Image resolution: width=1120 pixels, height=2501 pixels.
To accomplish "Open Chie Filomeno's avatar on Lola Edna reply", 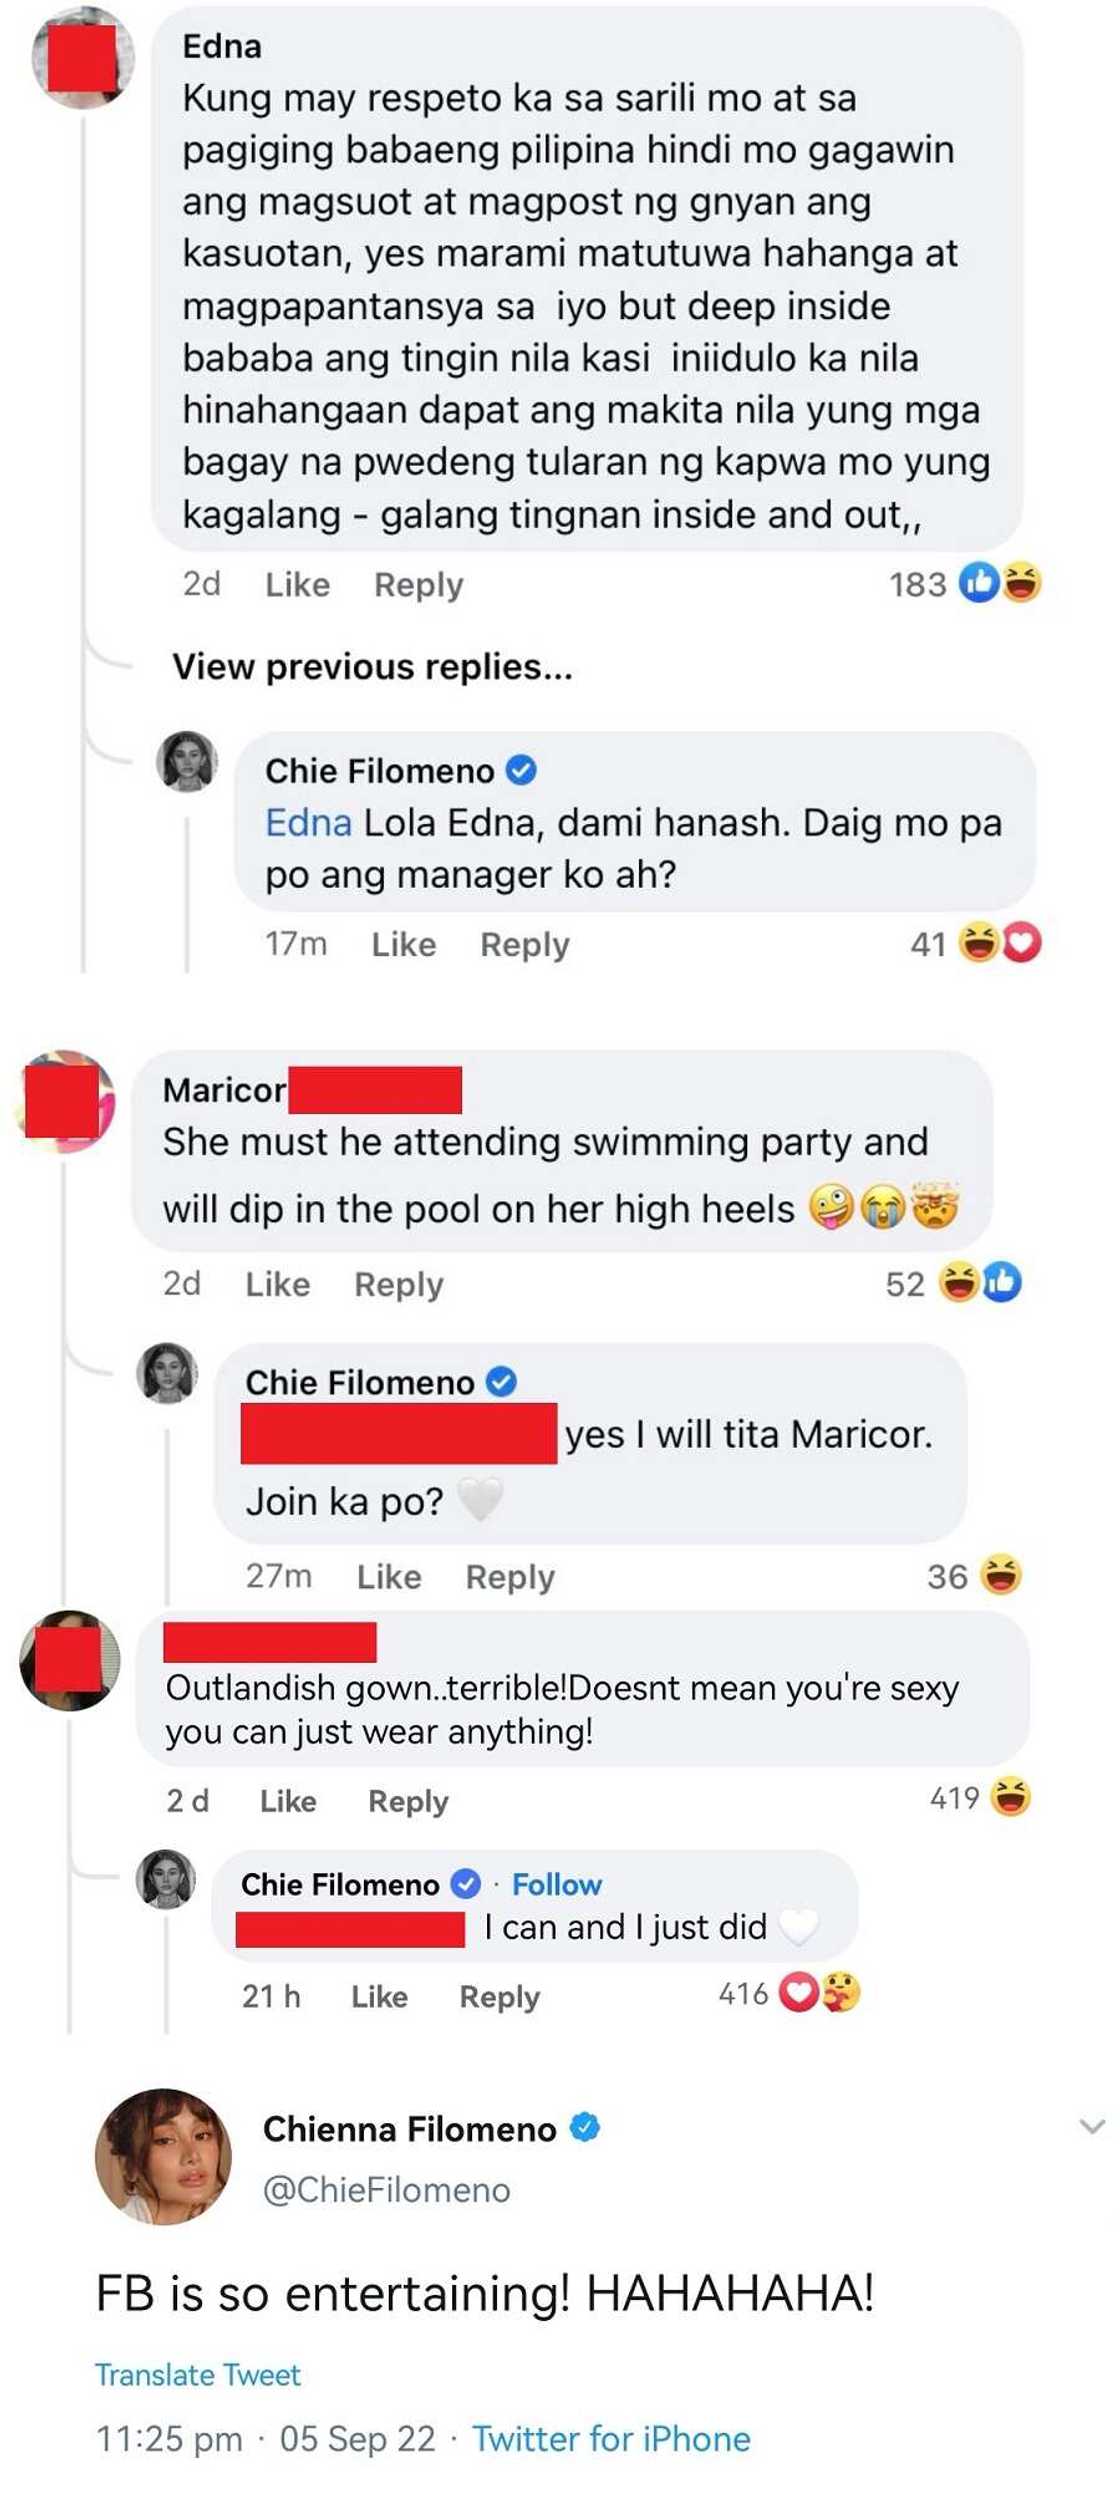I will coord(187,762).
